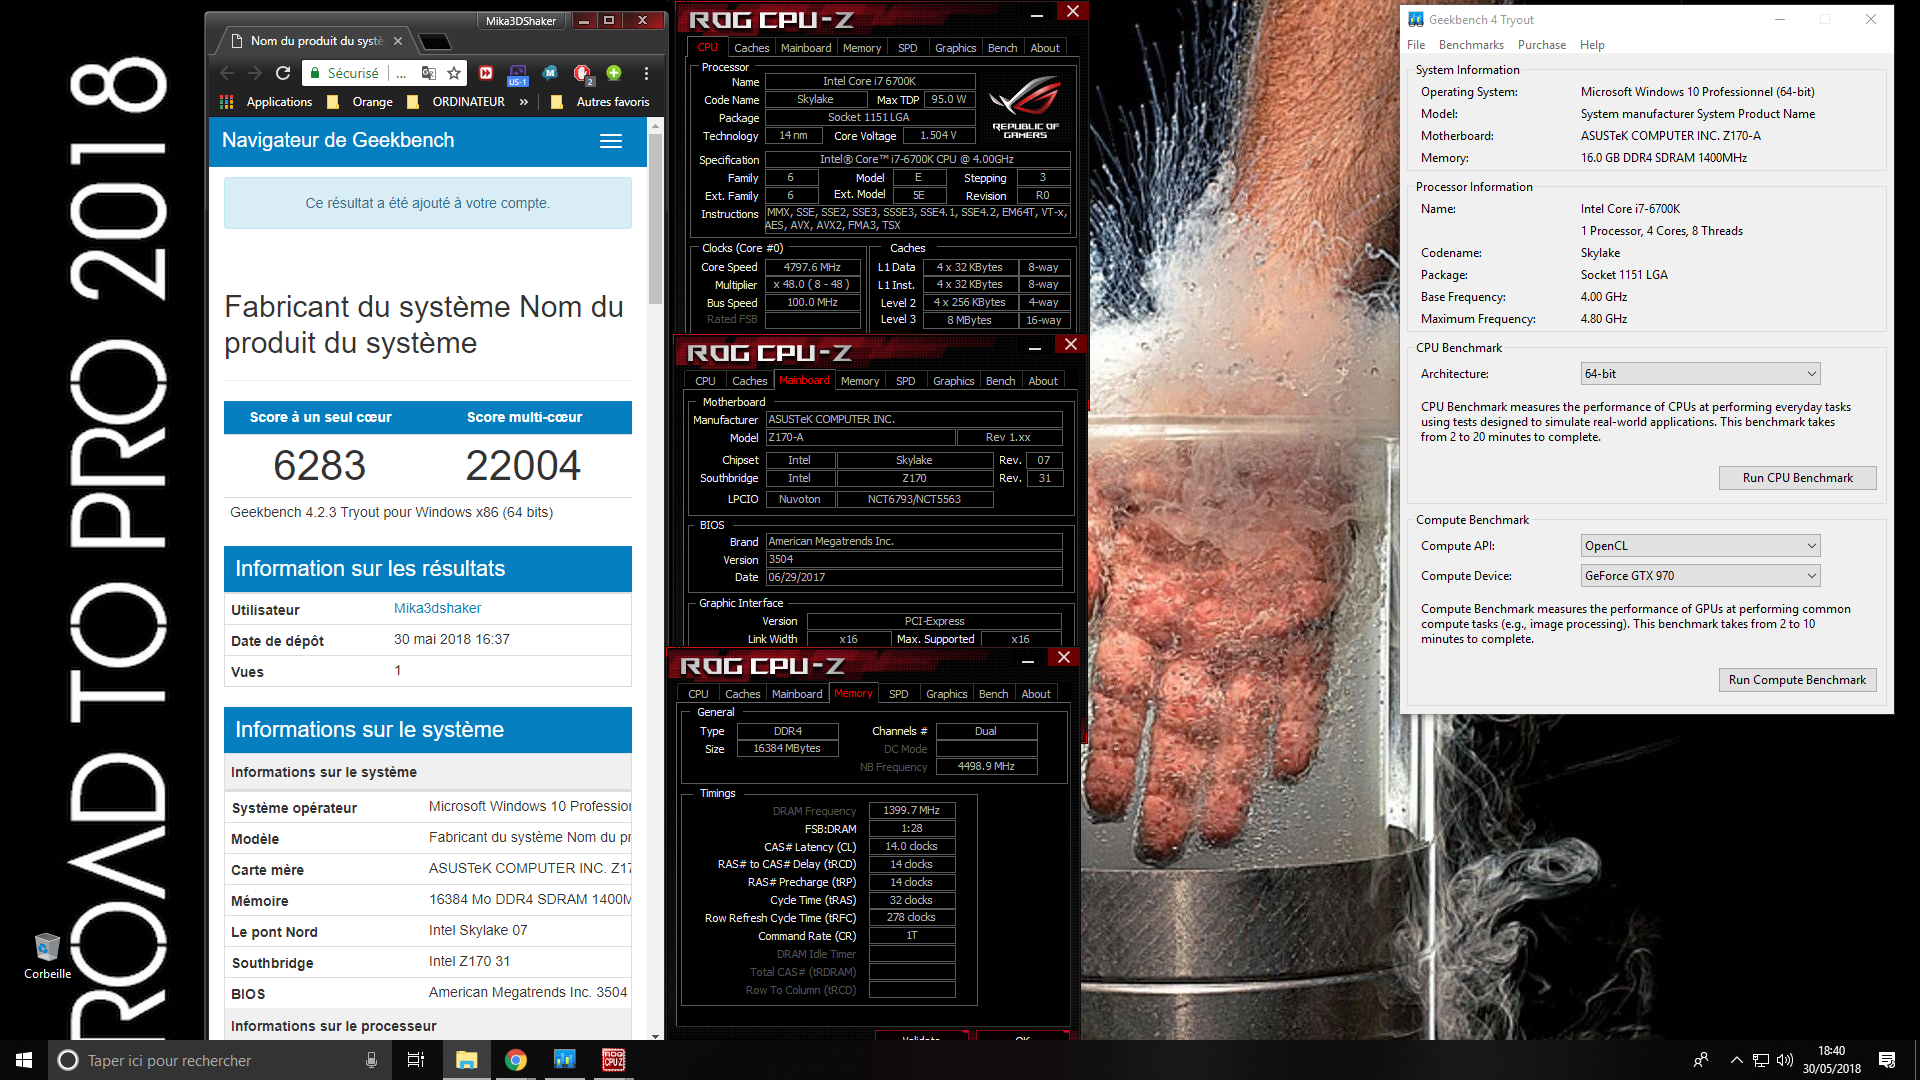The height and width of the screenshot is (1080, 1920).
Task: Open the Windows Start menu
Action: (x=24, y=1060)
